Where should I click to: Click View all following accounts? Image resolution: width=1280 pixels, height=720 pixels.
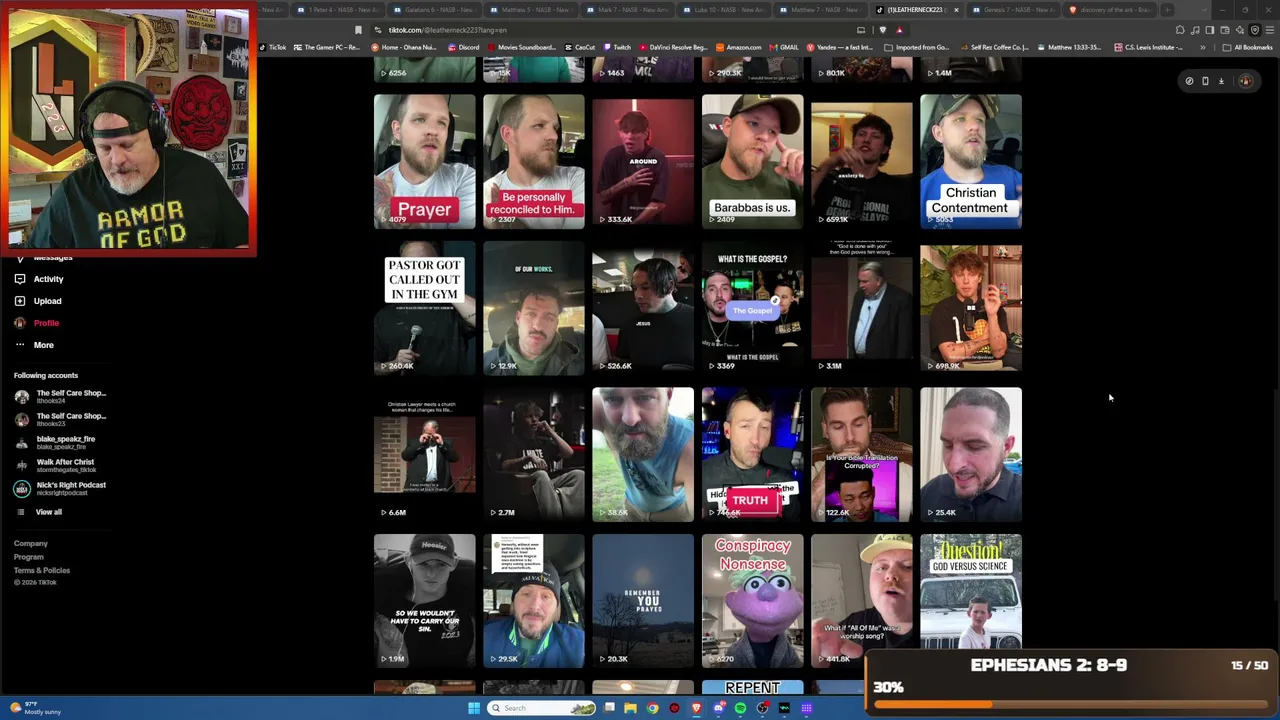point(49,512)
